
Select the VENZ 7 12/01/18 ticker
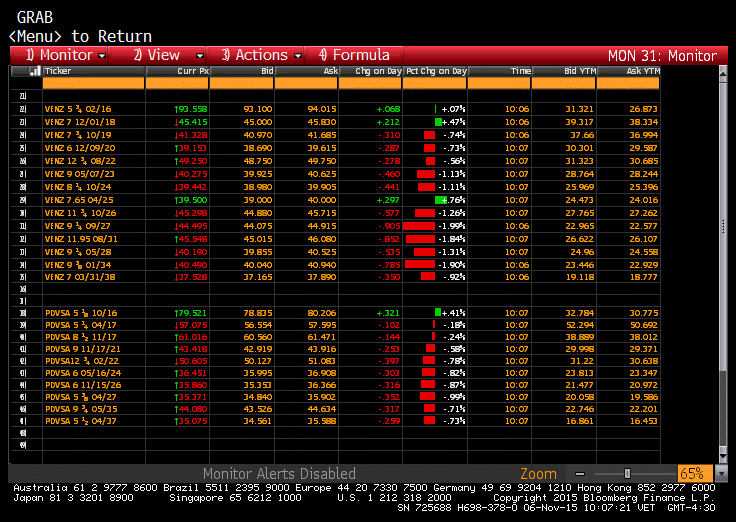click(x=80, y=122)
